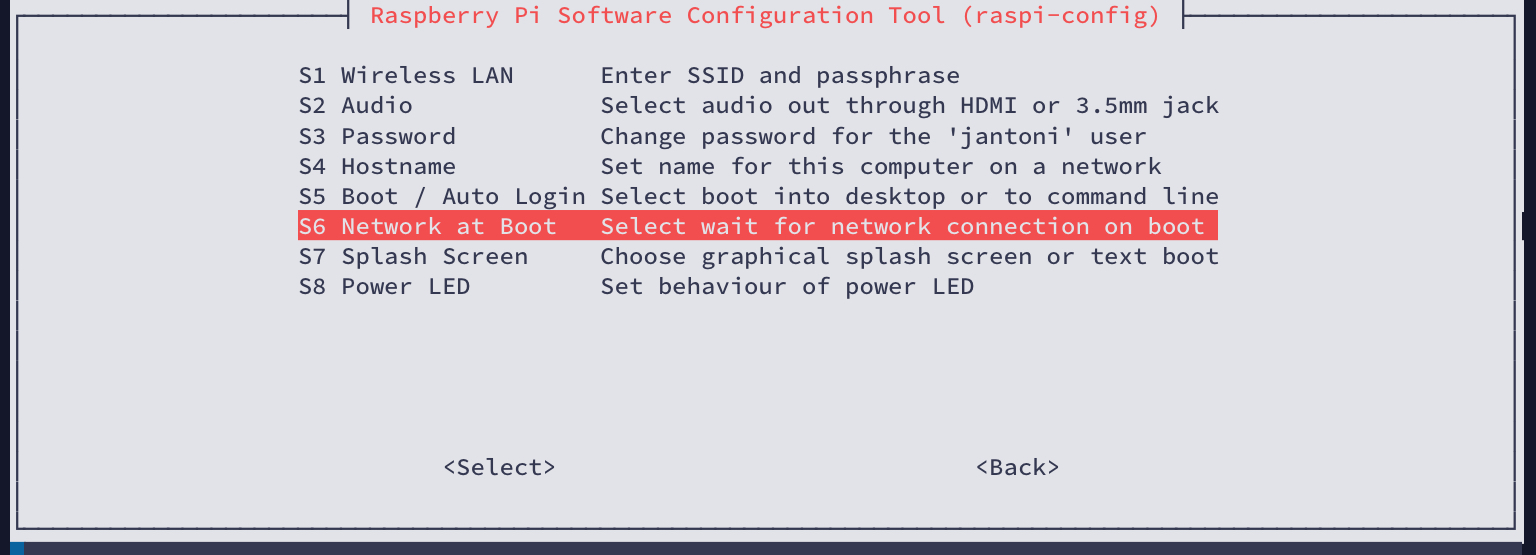Click the highlighted S6 Network at Boot label
This screenshot has height=555, width=1536.
tap(427, 226)
